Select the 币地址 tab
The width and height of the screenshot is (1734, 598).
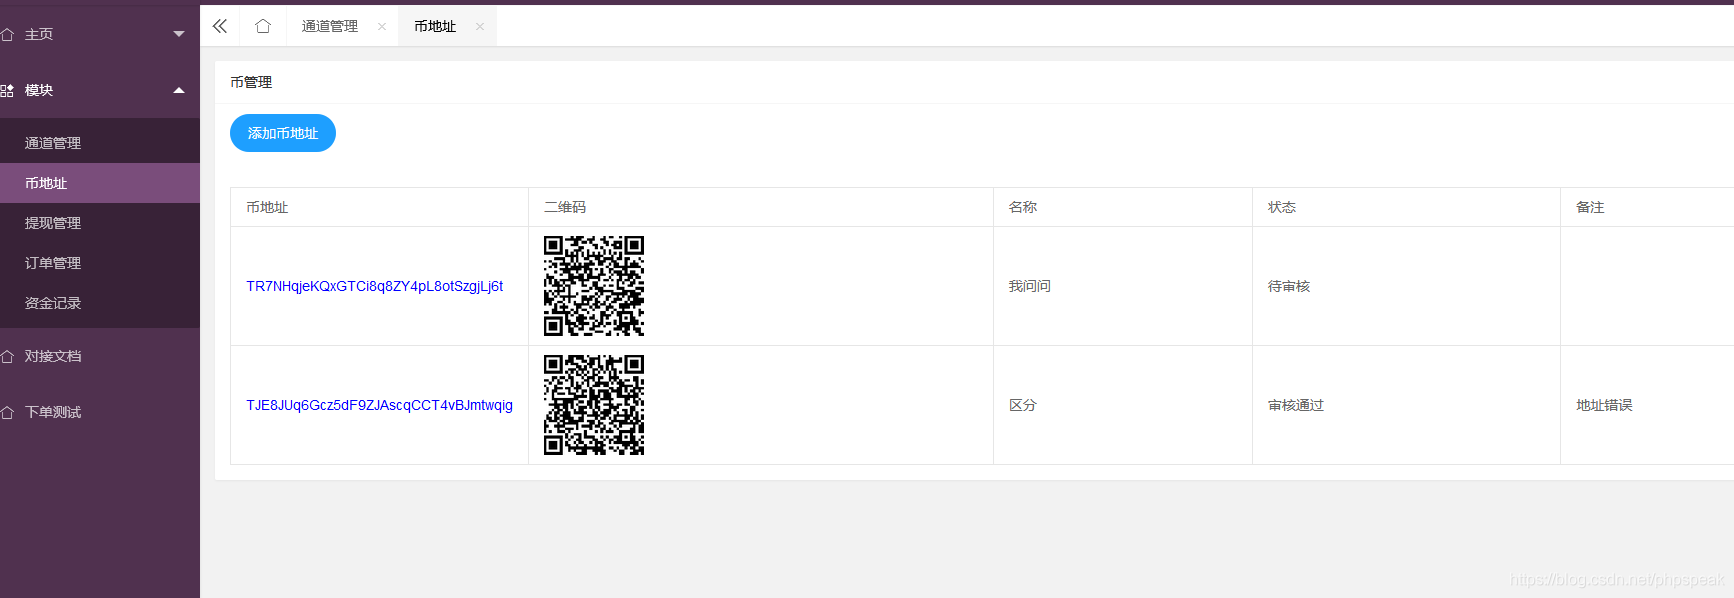coord(435,26)
